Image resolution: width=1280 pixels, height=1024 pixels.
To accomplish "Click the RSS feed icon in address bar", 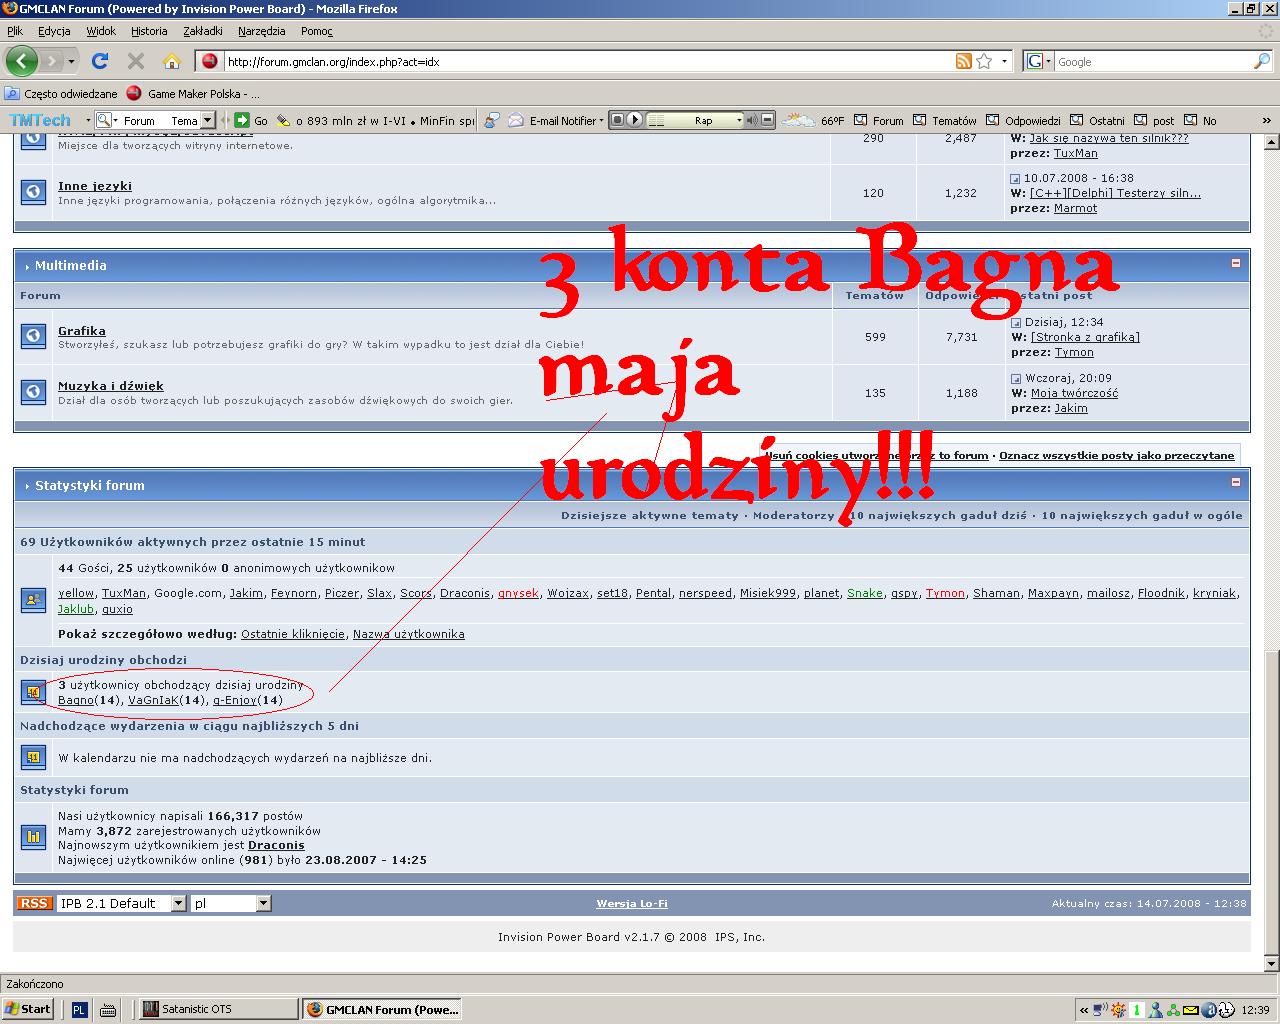I will coord(963,61).
